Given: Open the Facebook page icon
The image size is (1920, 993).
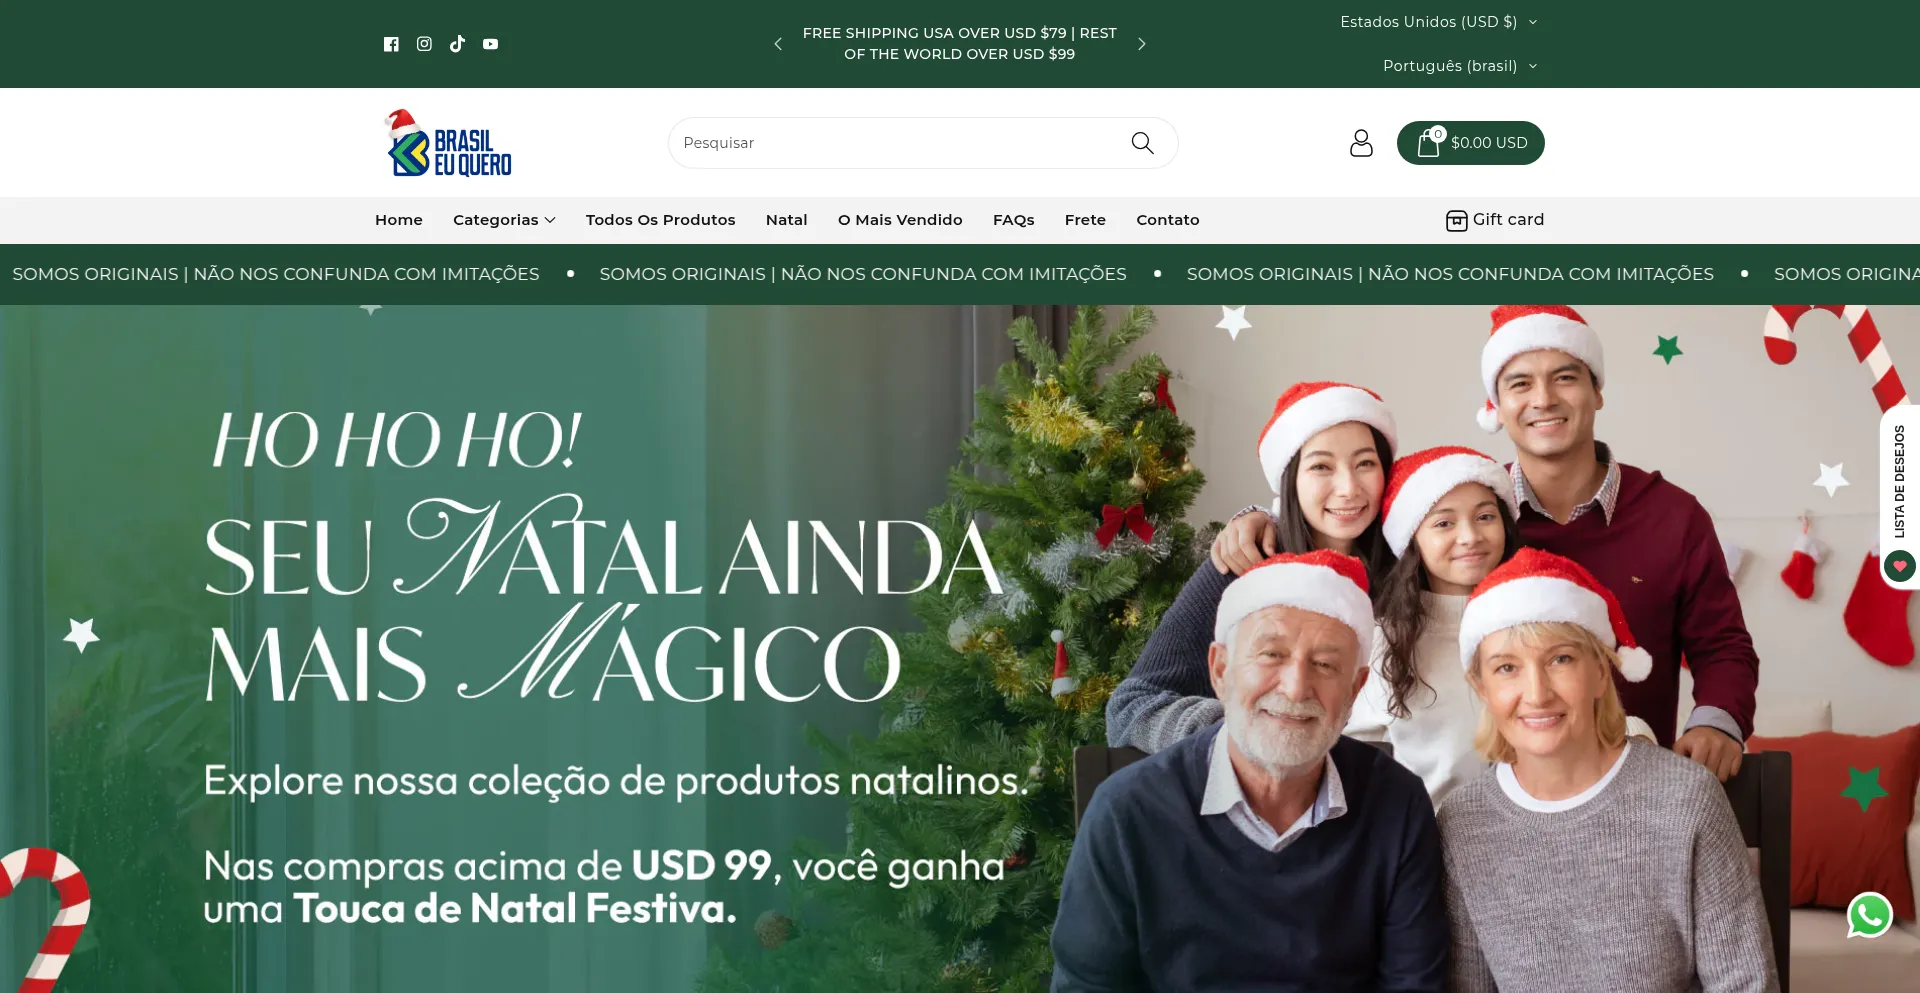Looking at the screenshot, I should pos(391,44).
